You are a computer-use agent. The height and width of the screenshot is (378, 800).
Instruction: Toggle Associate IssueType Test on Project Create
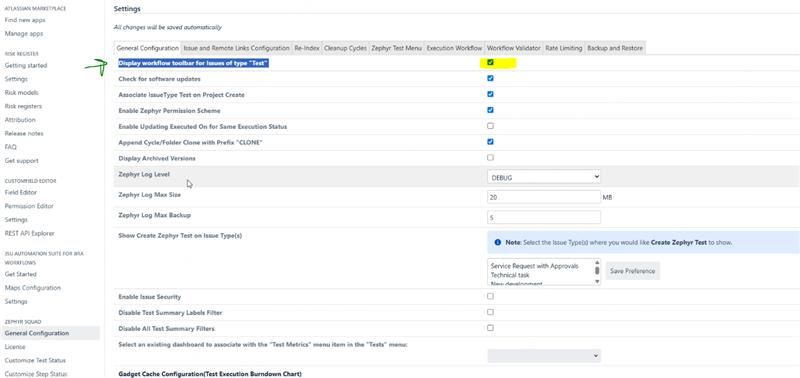pyautogui.click(x=490, y=94)
